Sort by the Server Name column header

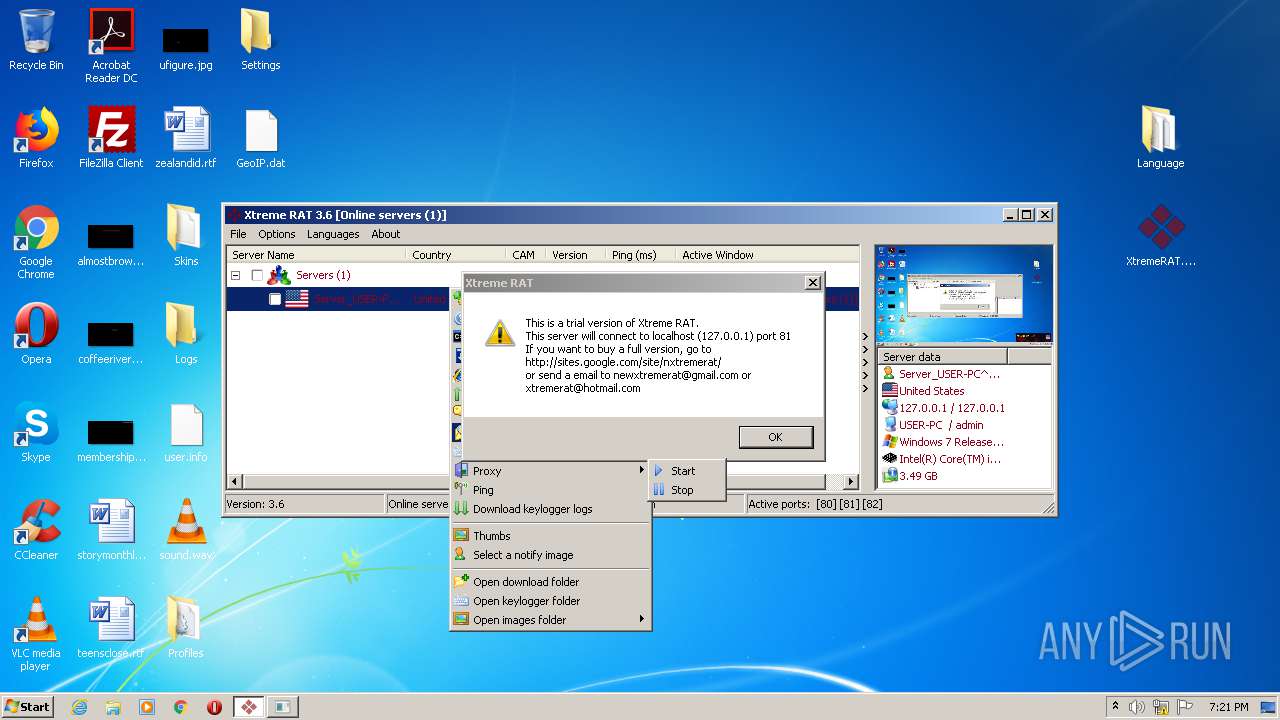coord(316,255)
